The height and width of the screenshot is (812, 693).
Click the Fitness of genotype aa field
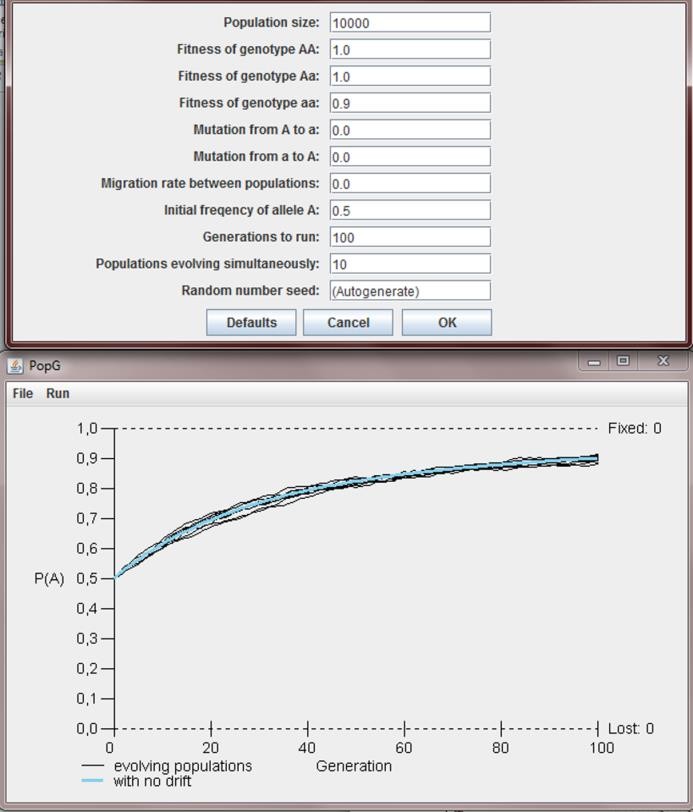410,103
